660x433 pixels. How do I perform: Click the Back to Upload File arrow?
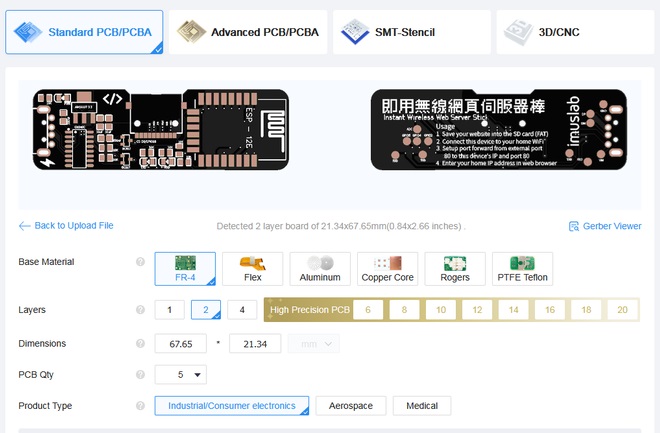[25, 226]
